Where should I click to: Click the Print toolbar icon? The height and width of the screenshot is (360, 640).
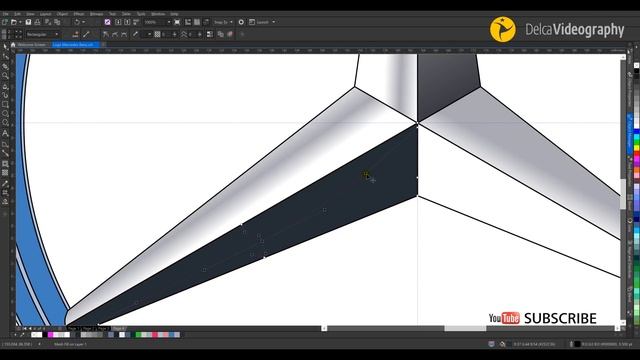coord(38,22)
